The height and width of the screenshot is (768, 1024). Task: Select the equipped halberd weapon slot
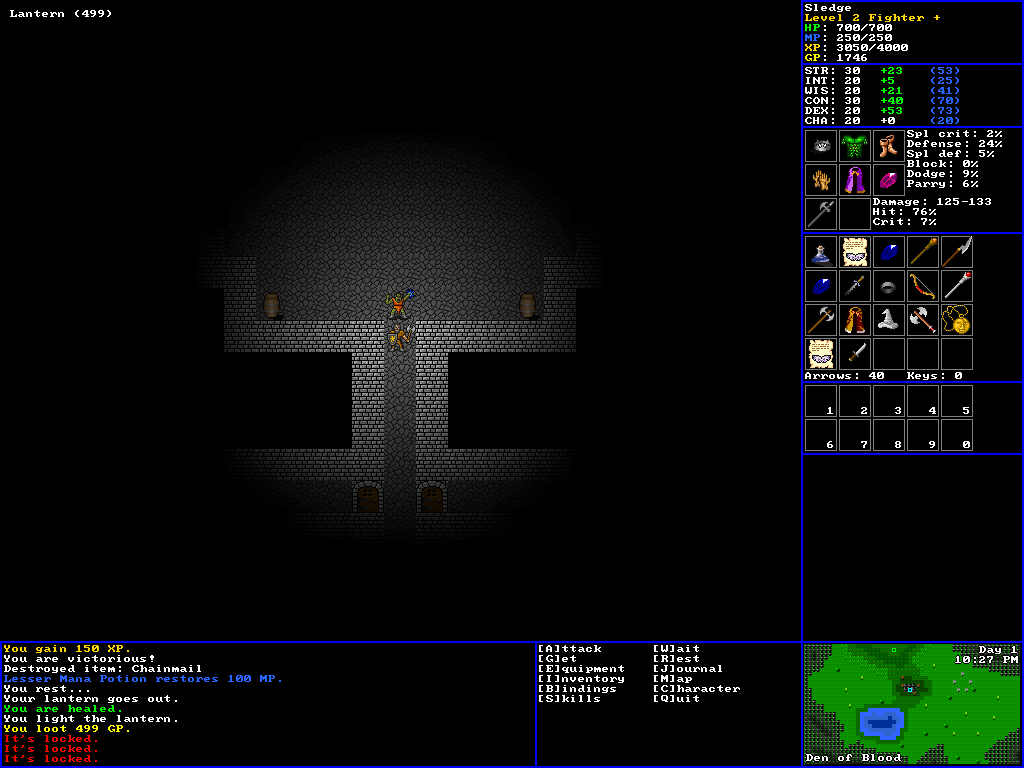[x=821, y=214]
